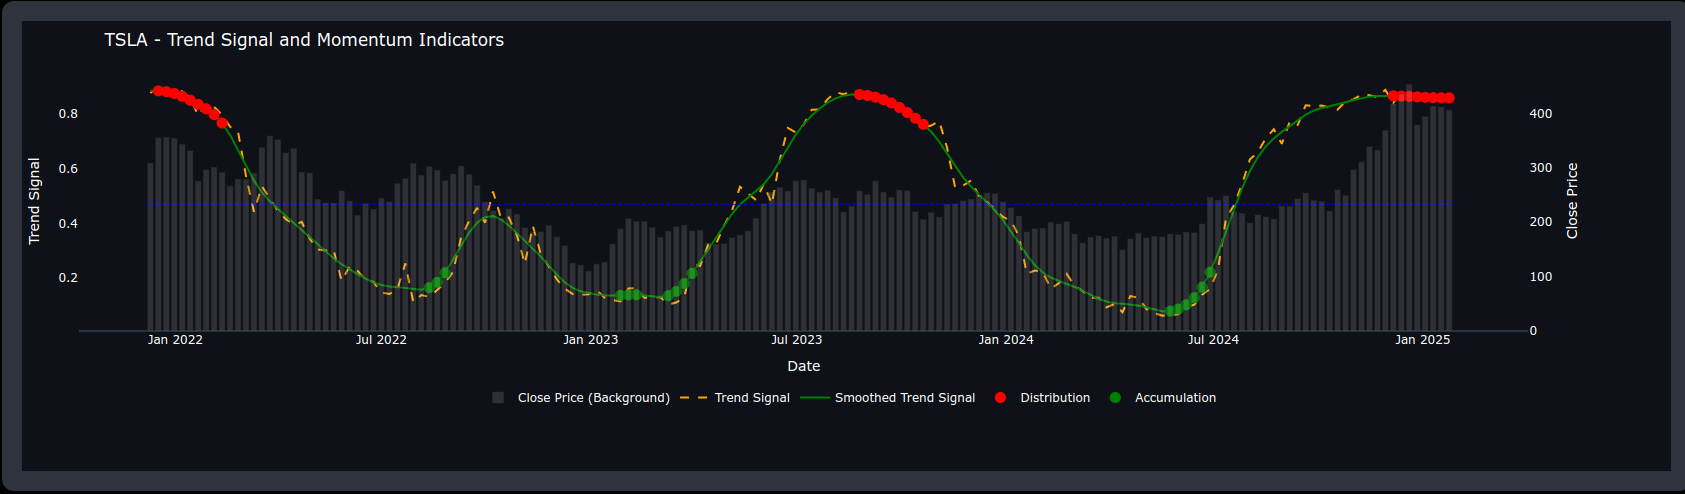The width and height of the screenshot is (1685, 494).
Task: Click the Jul 2023 x-axis label
Action: [796, 340]
